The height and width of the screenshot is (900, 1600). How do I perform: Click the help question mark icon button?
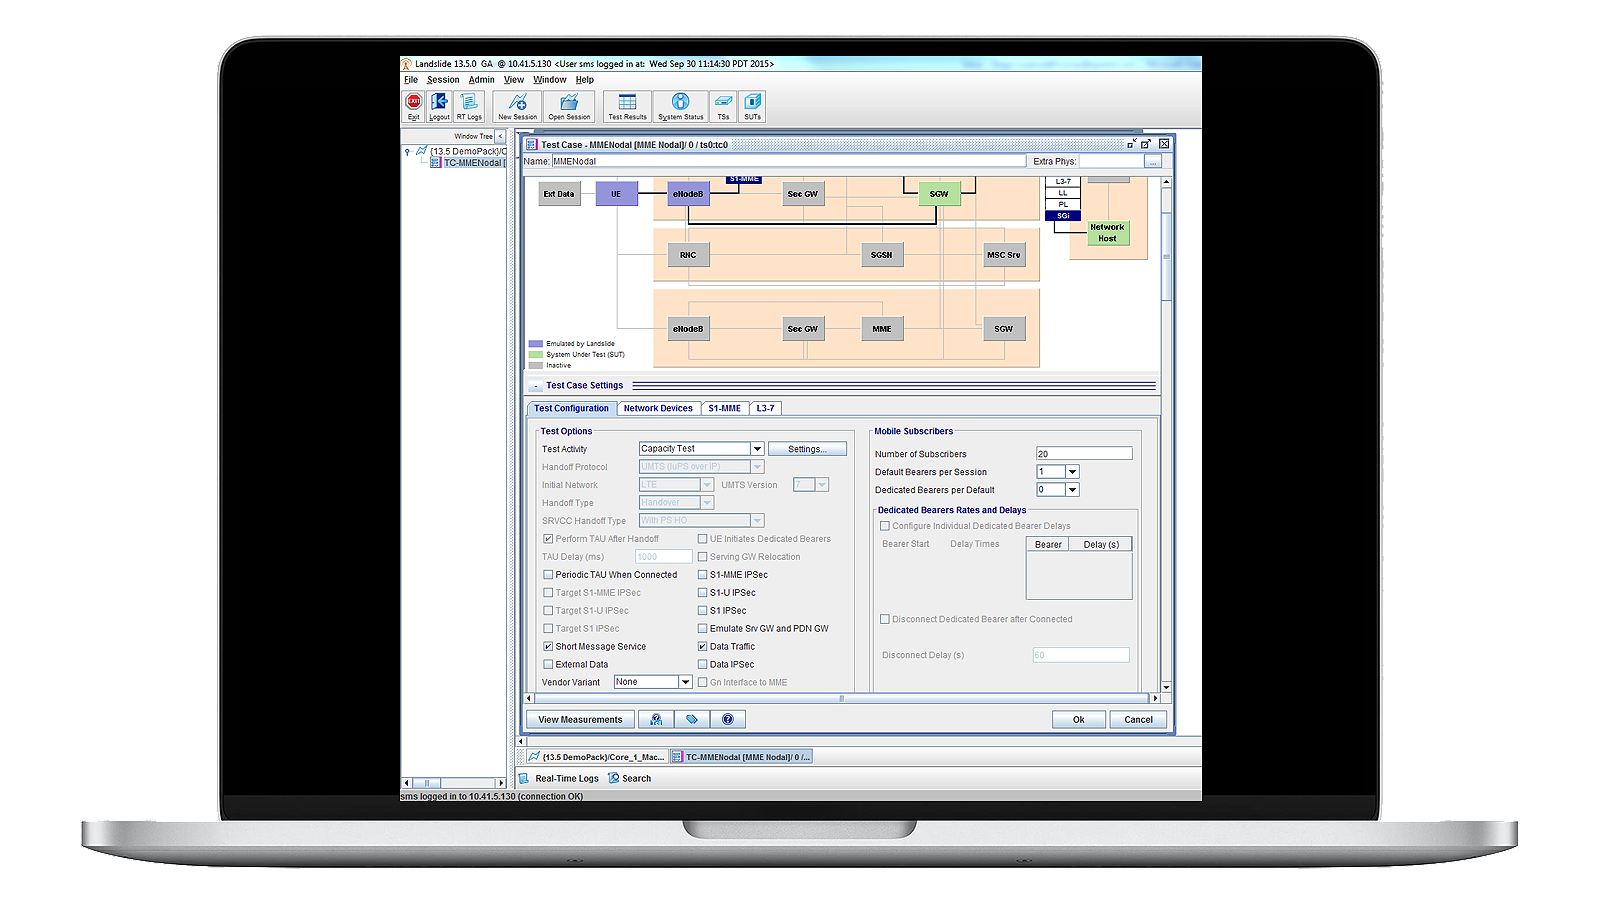point(728,719)
